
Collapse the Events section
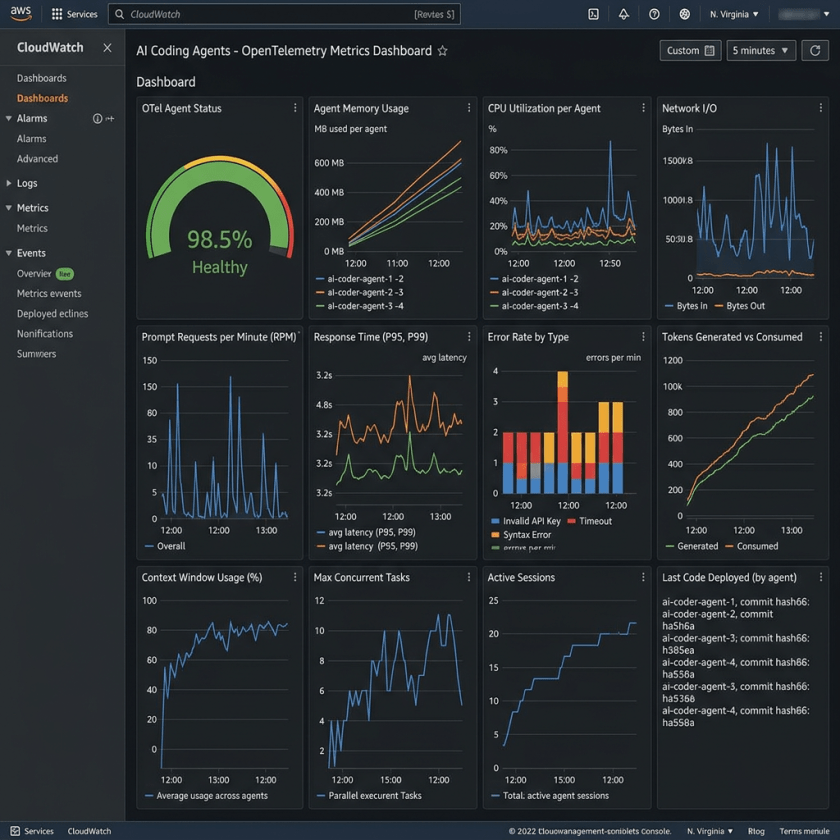point(9,253)
